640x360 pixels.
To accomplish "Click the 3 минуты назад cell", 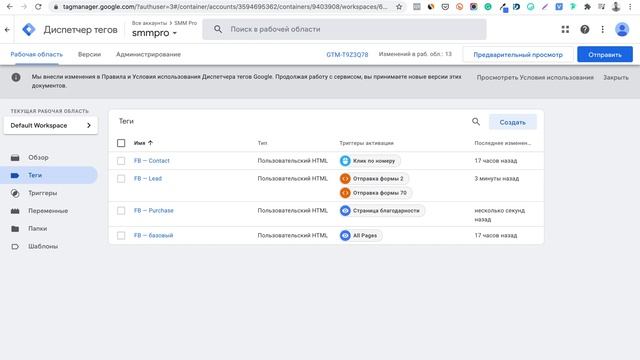I will pyautogui.click(x=497, y=179).
